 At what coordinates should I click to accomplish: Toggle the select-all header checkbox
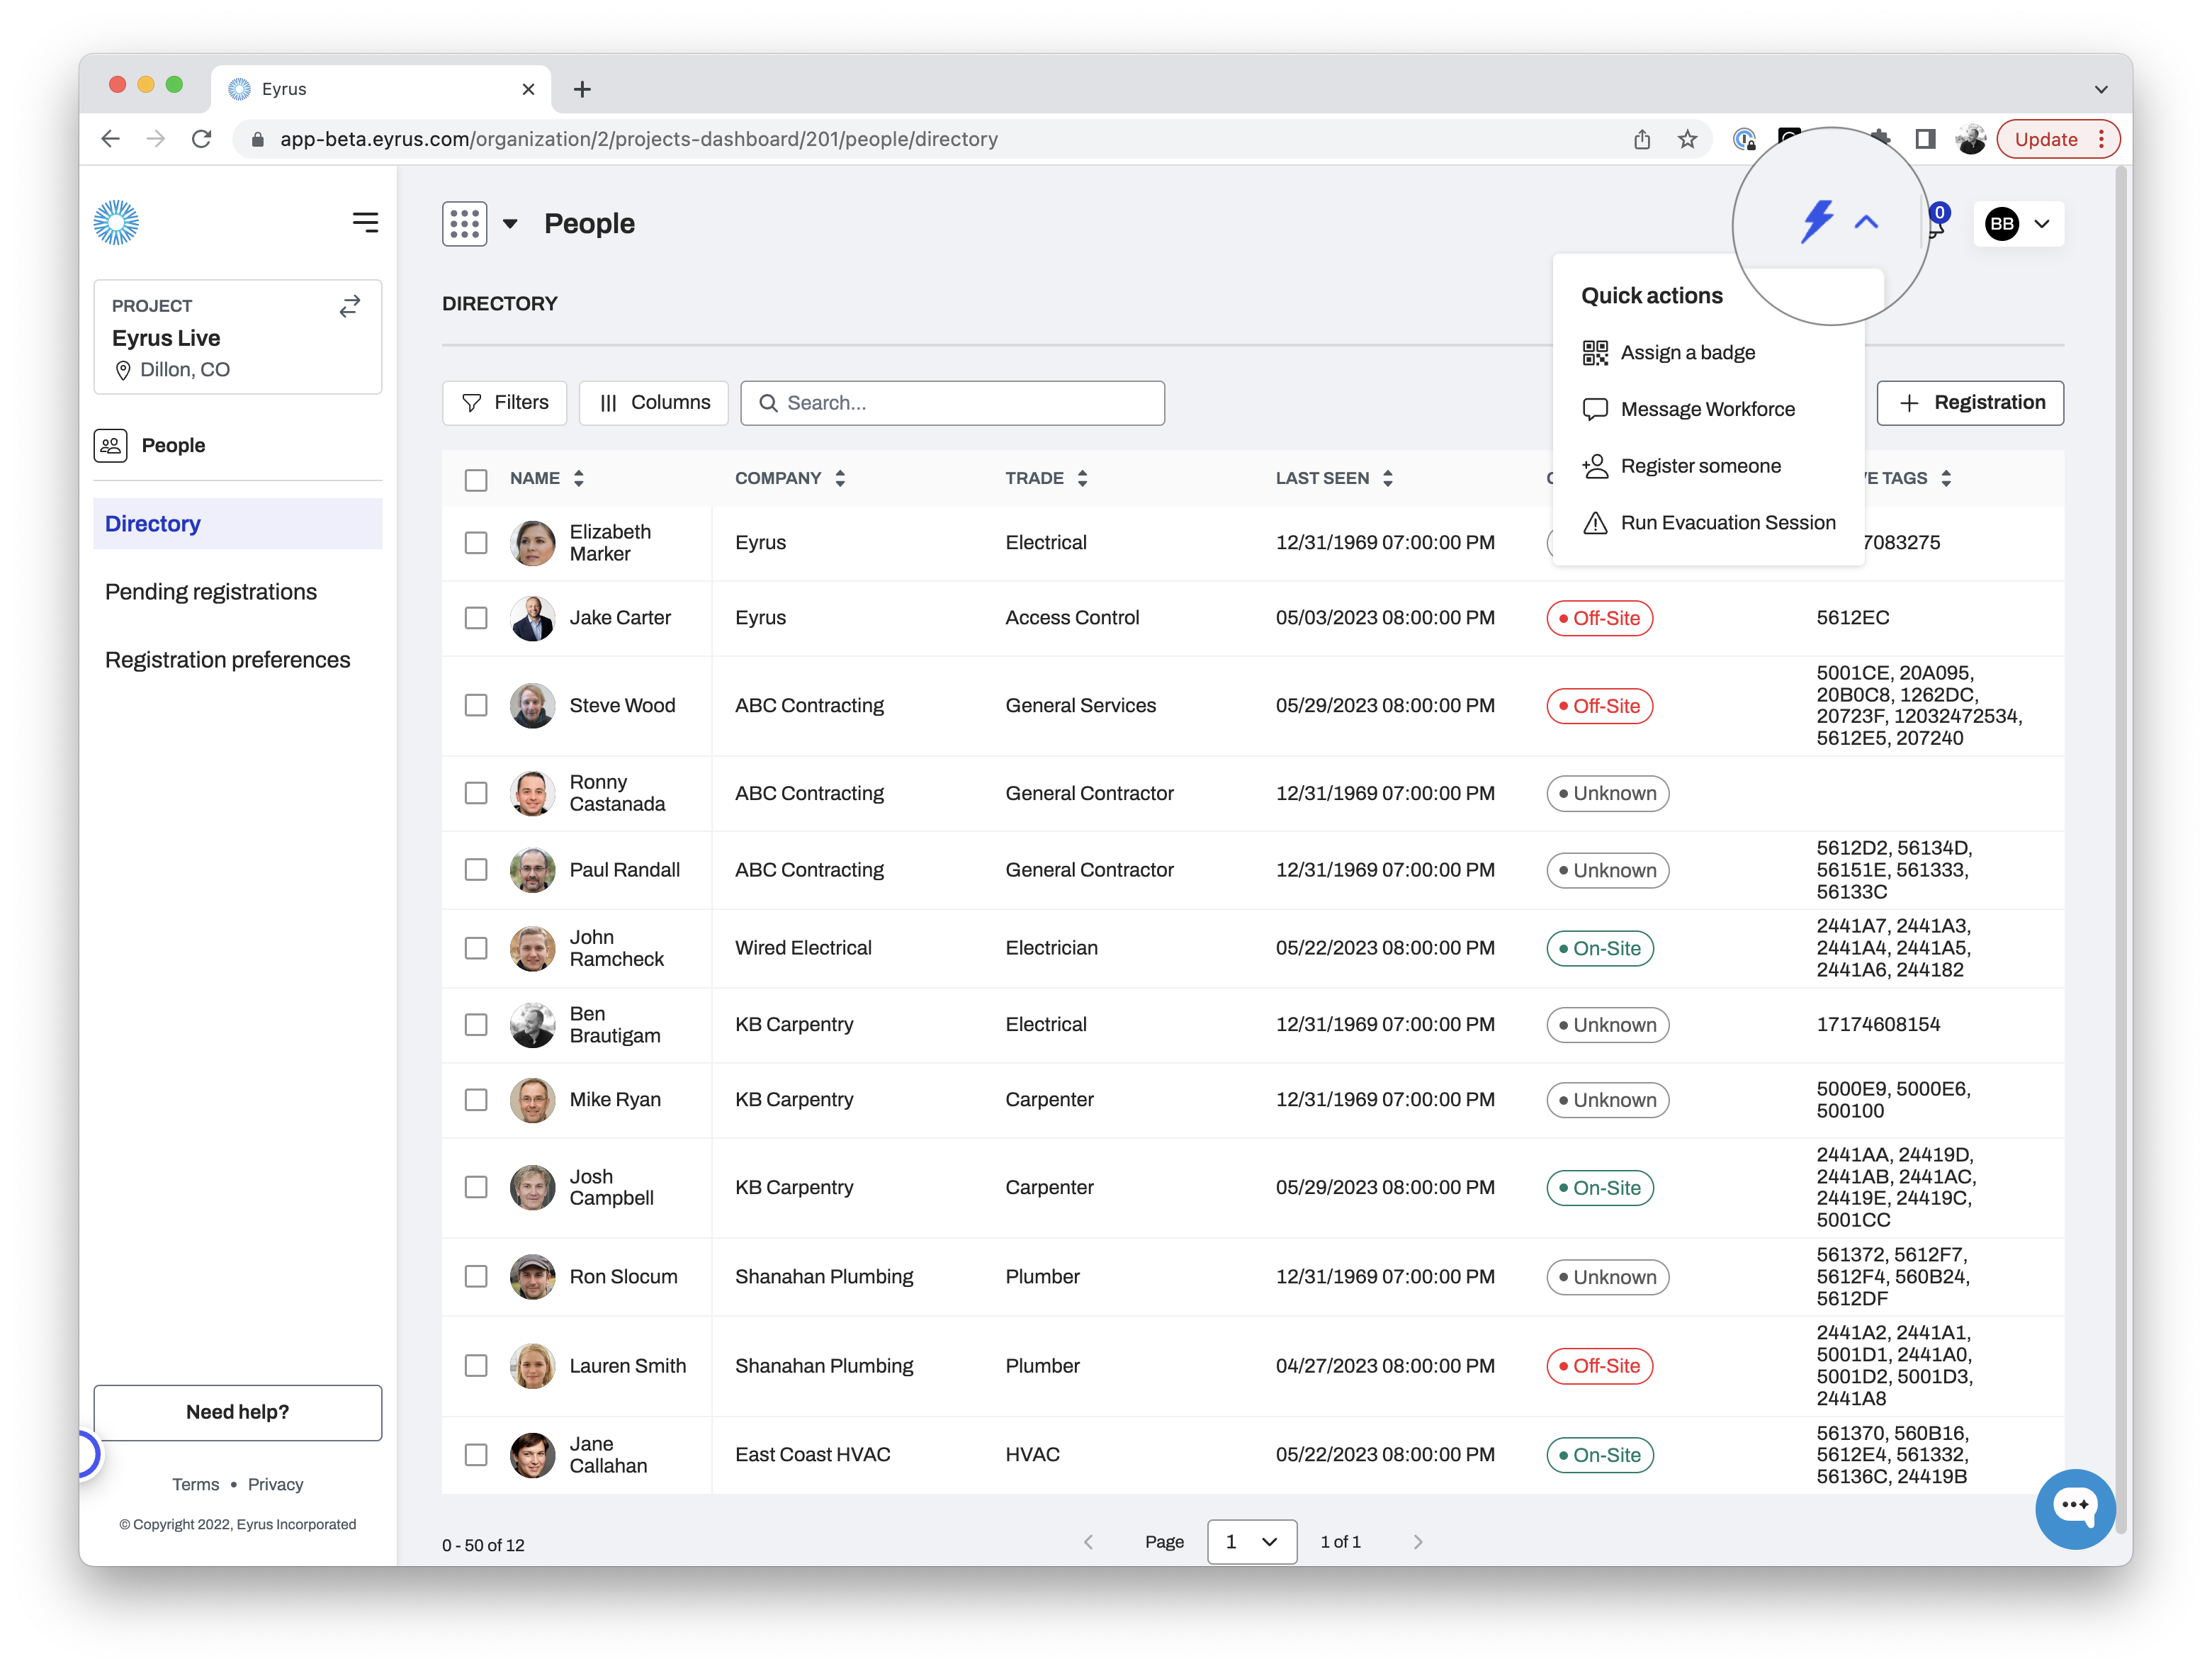click(x=476, y=480)
